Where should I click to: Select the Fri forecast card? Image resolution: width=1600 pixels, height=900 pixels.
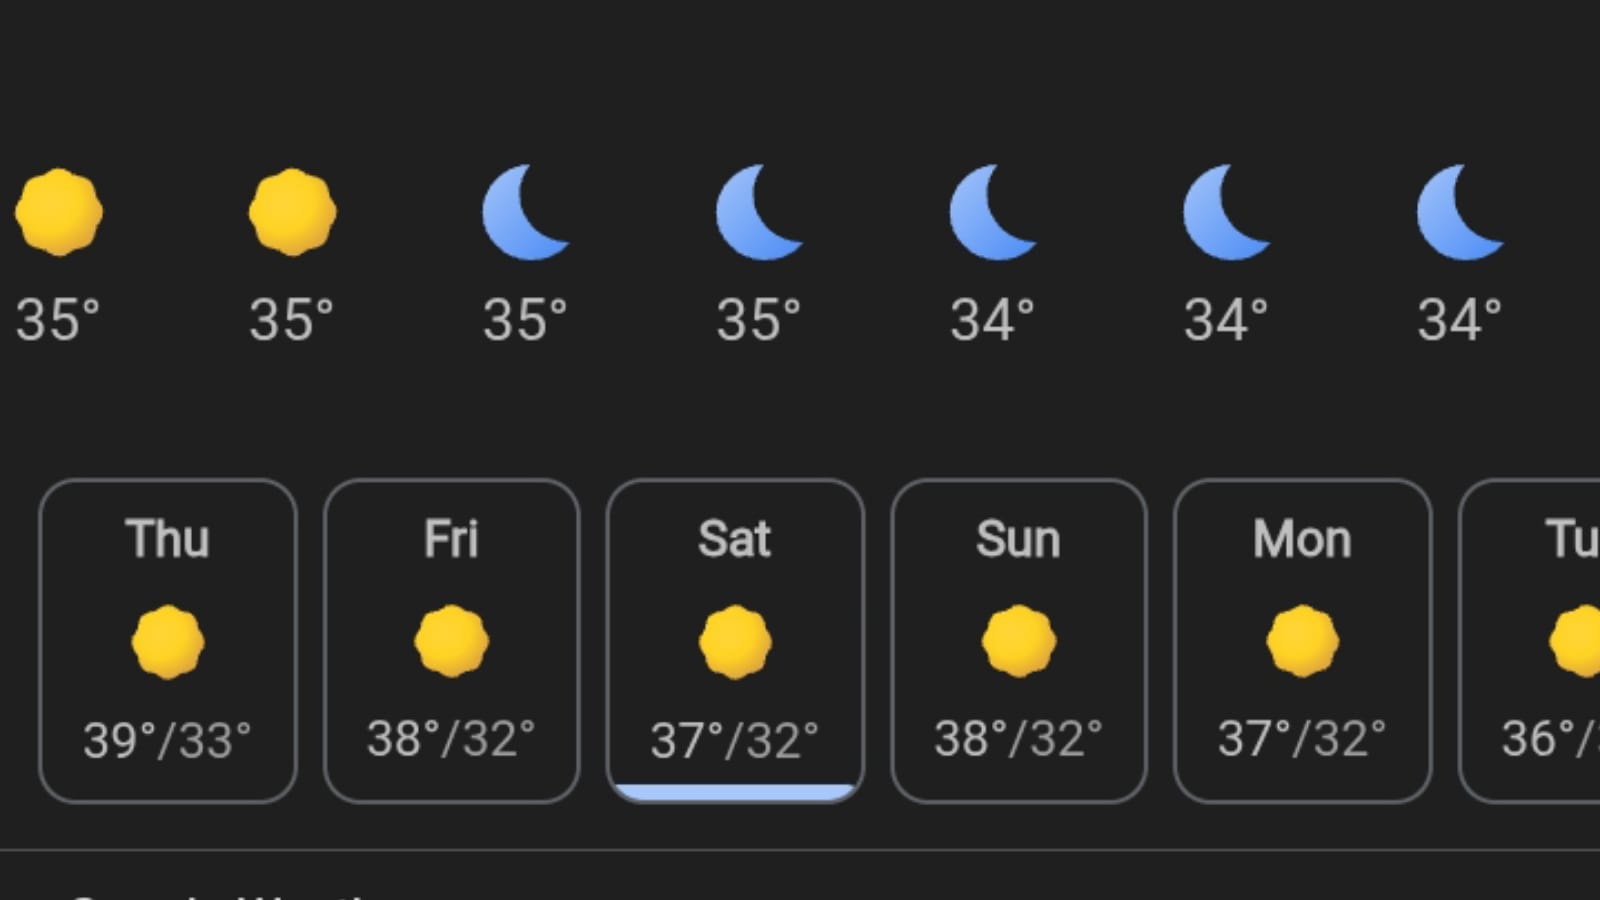[x=451, y=641]
